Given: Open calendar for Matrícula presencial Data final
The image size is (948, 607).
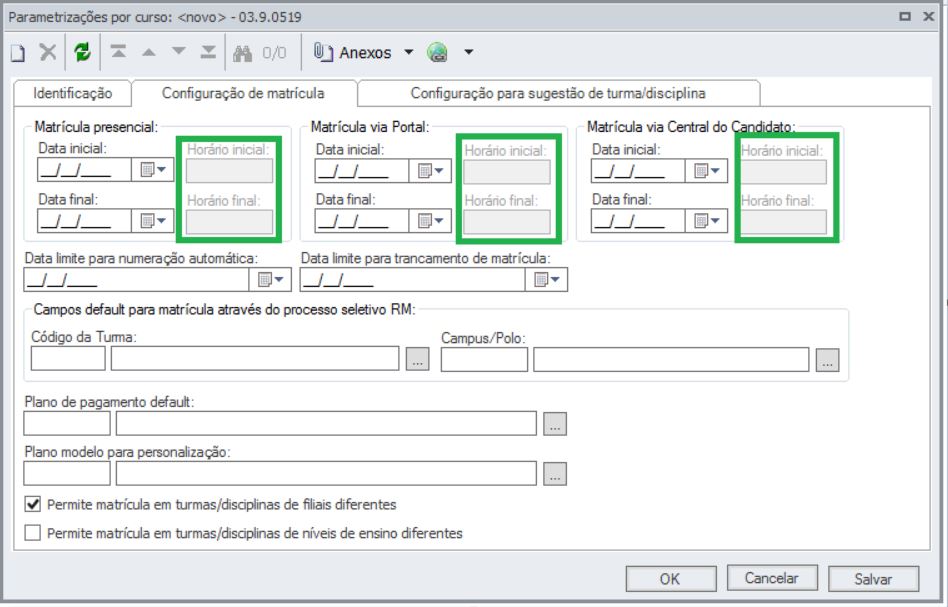Looking at the screenshot, I should coord(153,221).
